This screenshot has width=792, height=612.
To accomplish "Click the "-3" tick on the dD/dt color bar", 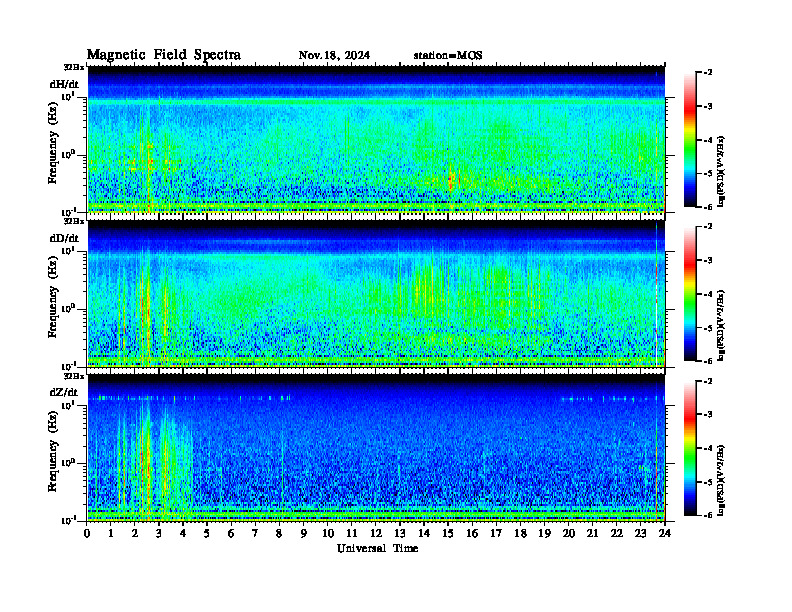I will [709, 261].
